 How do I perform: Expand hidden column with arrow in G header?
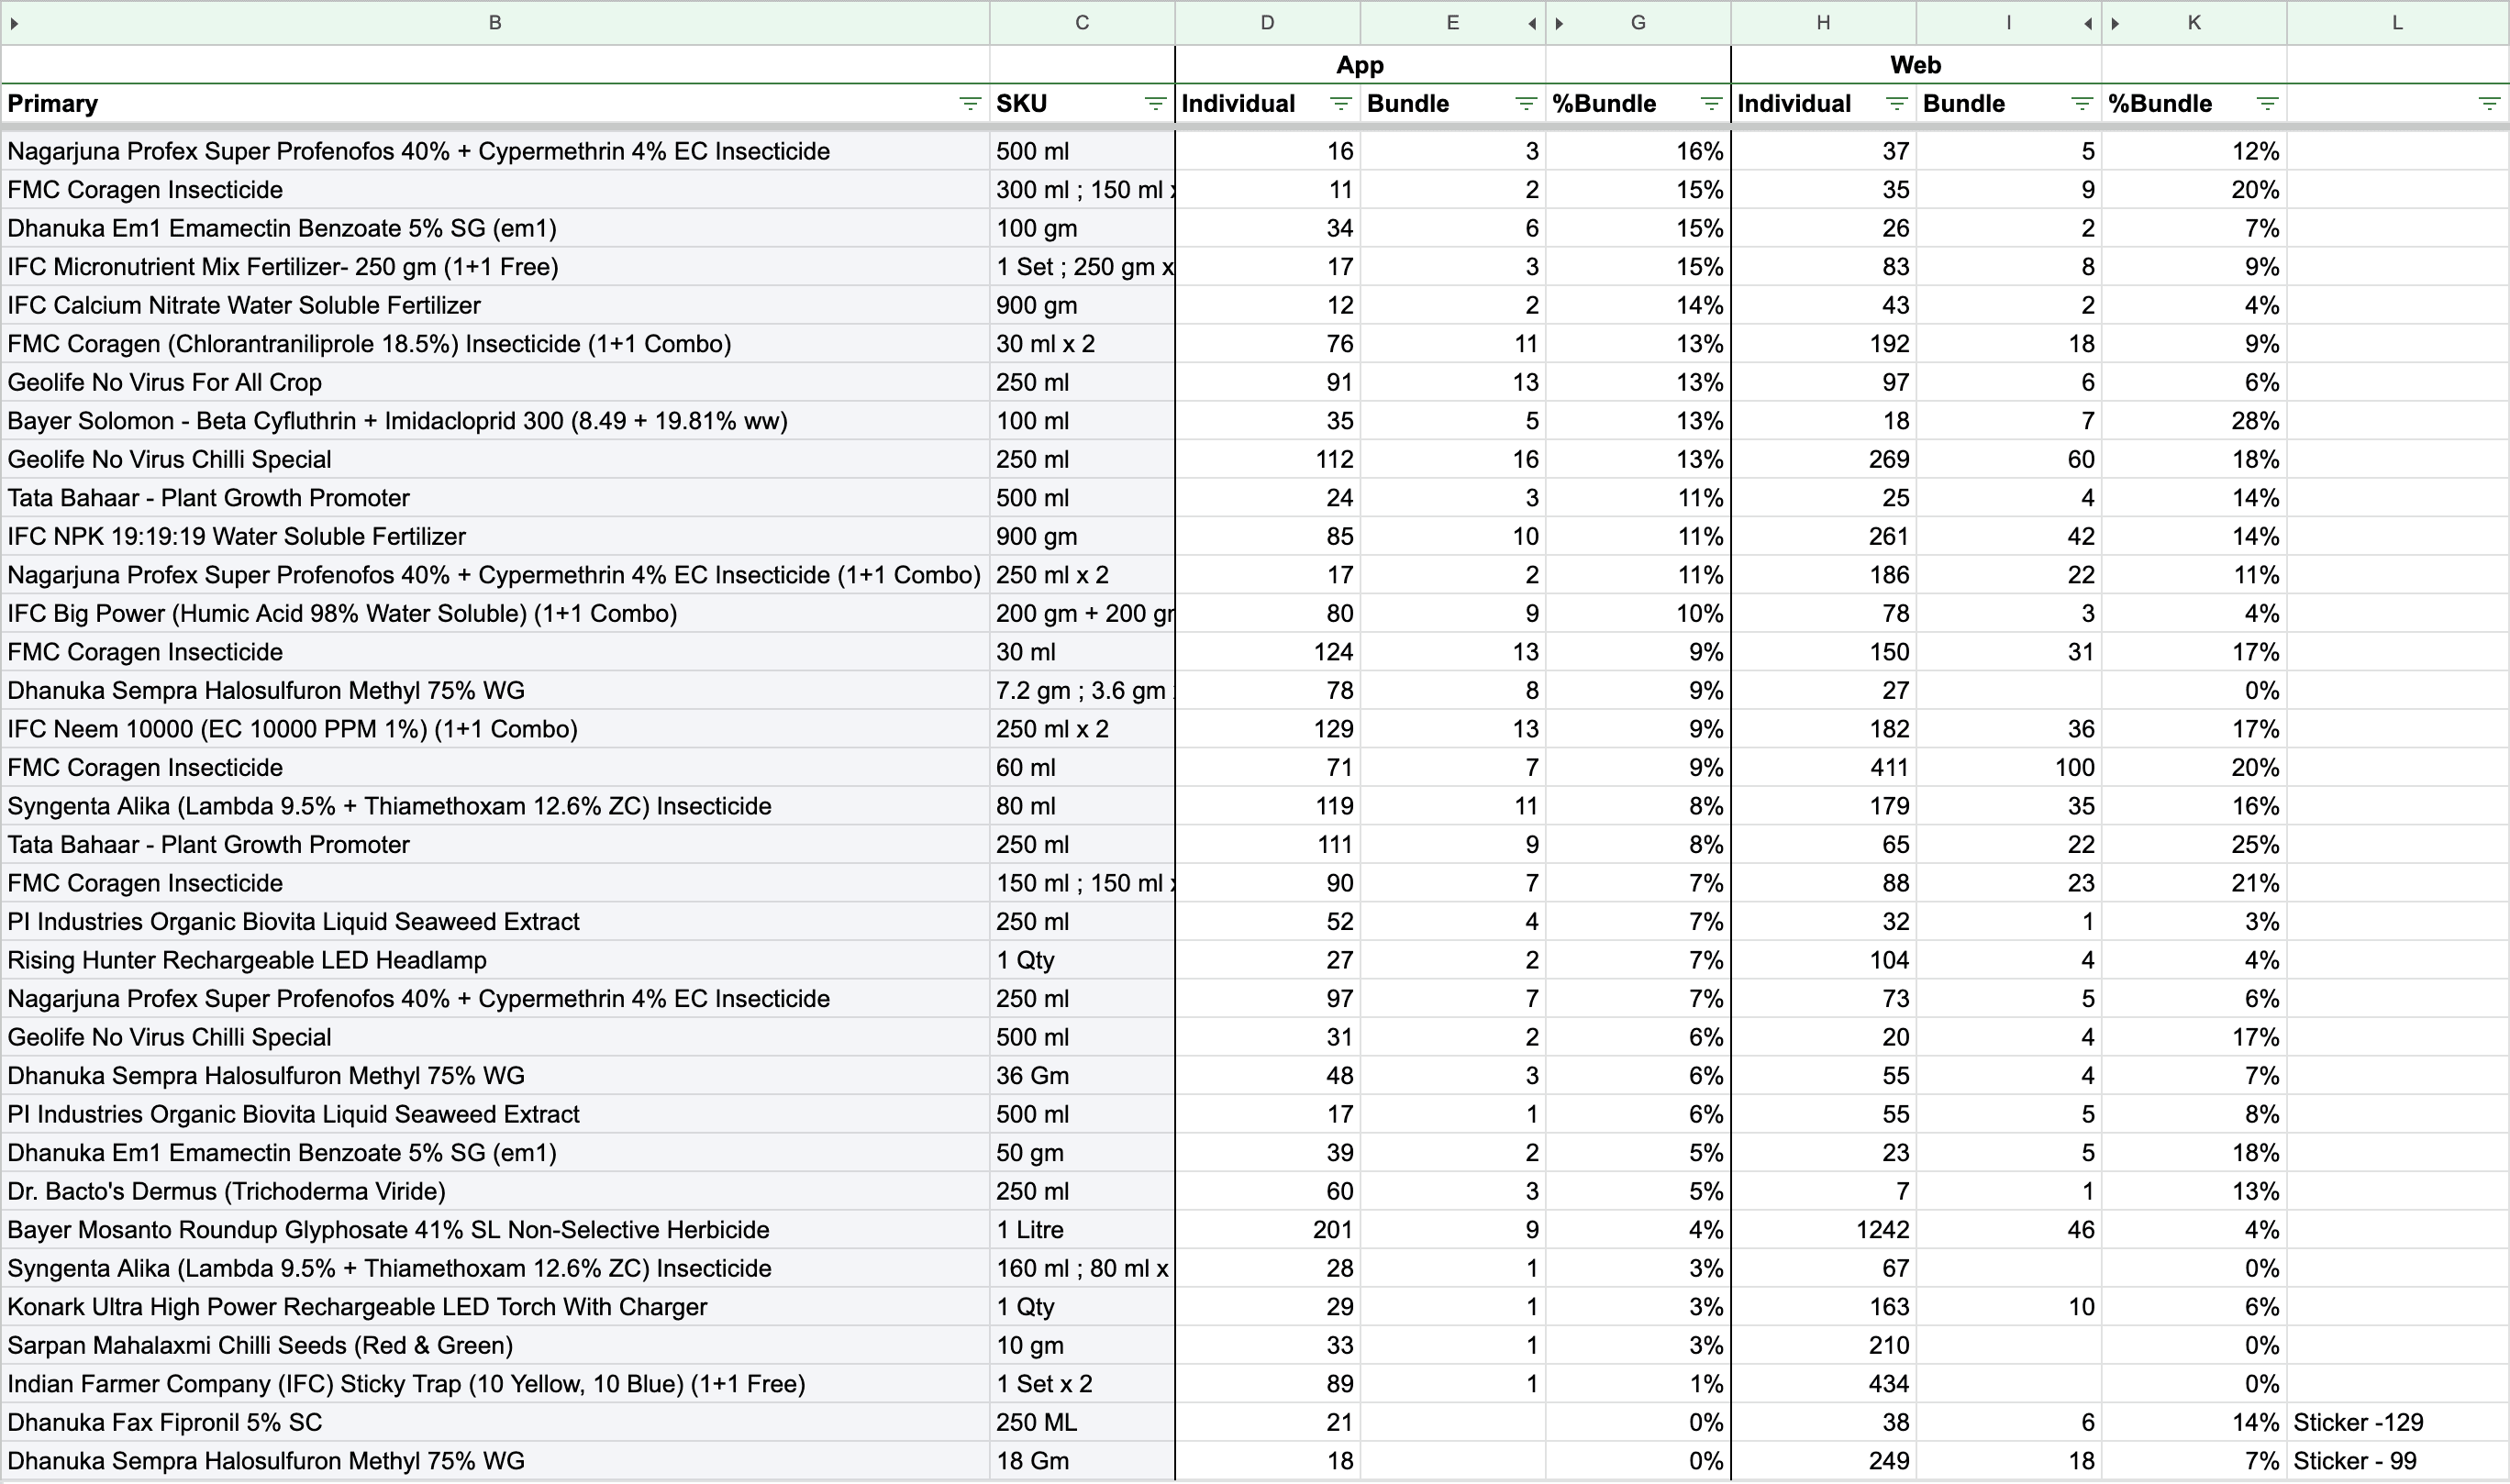coord(1559,23)
